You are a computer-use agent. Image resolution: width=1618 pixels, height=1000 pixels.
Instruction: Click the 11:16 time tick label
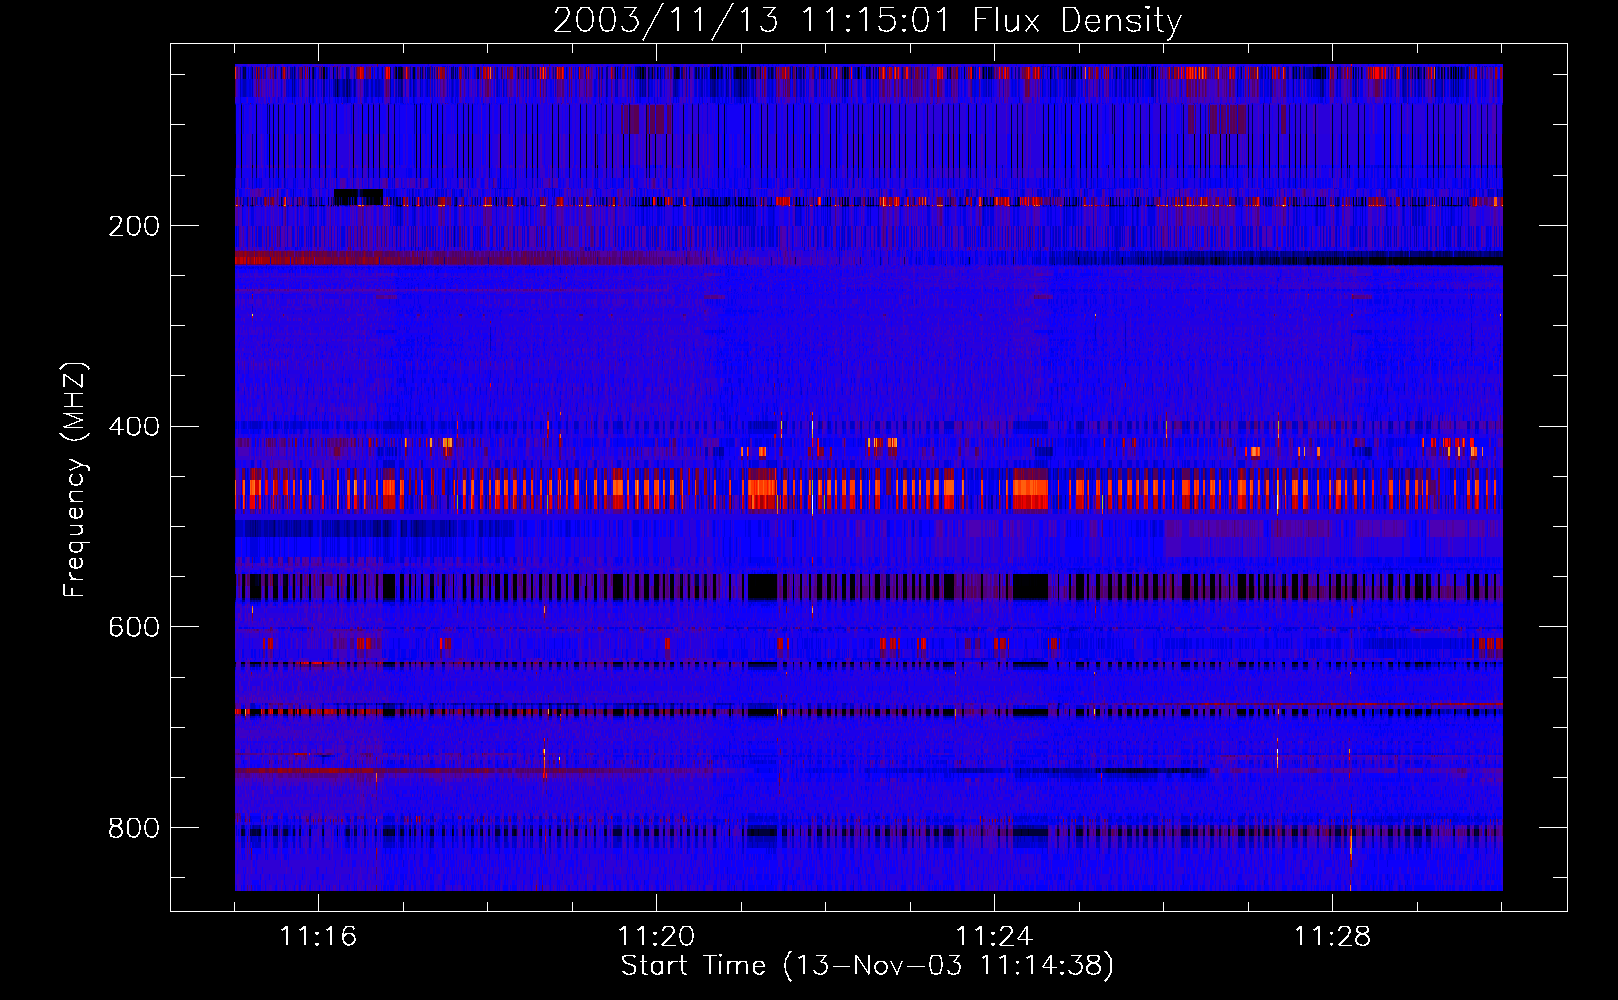coord(318,936)
